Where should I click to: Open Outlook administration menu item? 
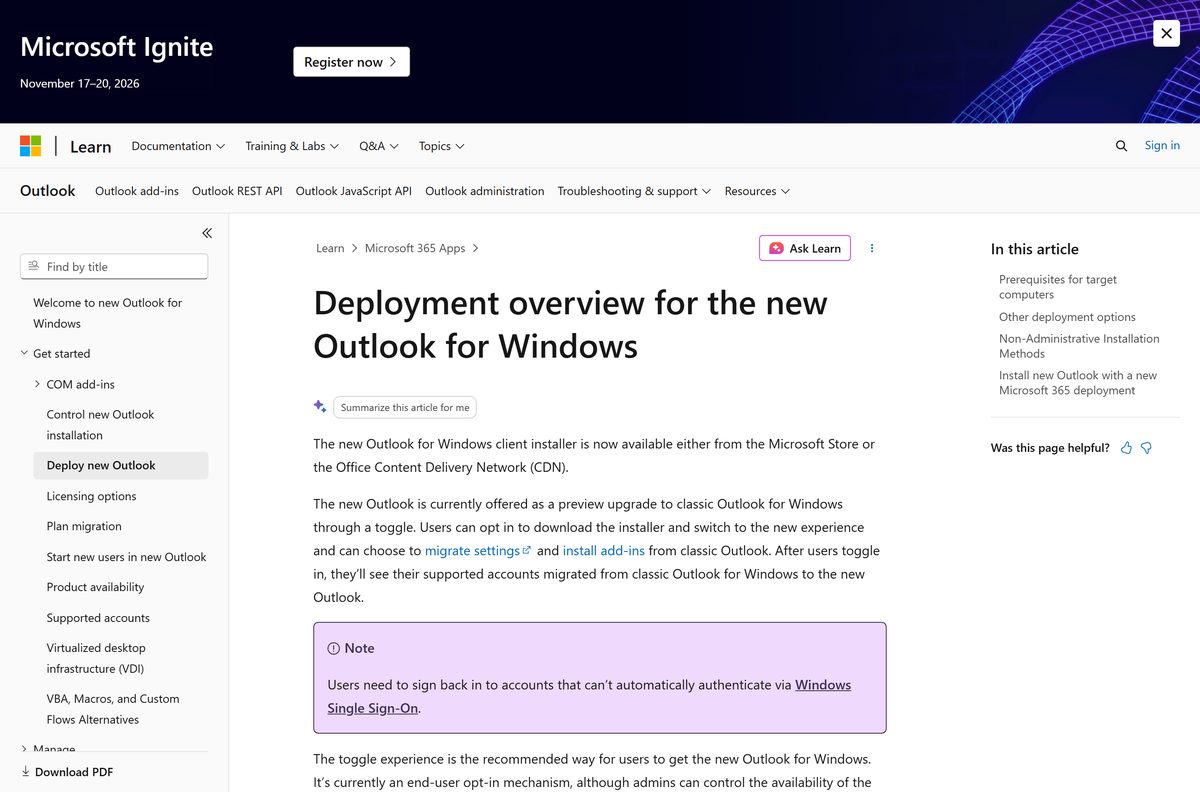pos(485,191)
